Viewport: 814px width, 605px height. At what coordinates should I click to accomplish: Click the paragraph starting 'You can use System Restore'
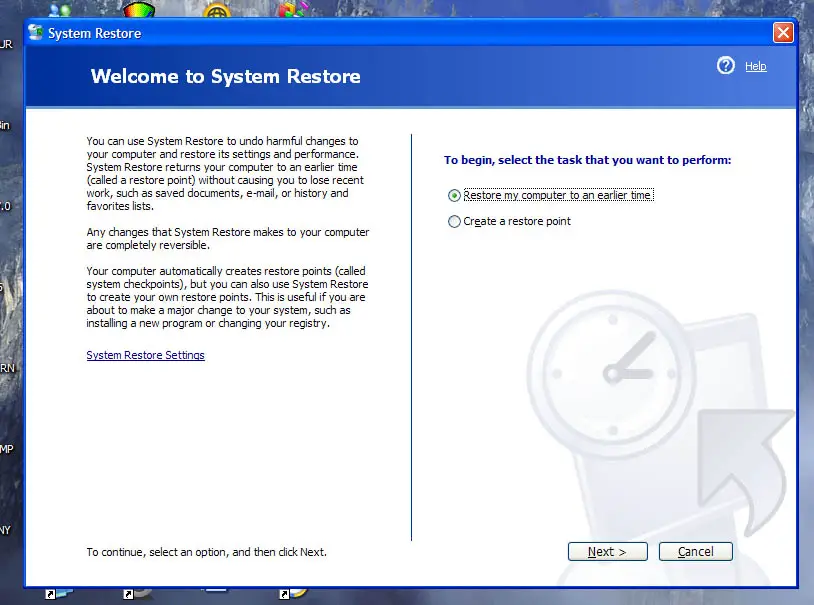pos(225,173)
